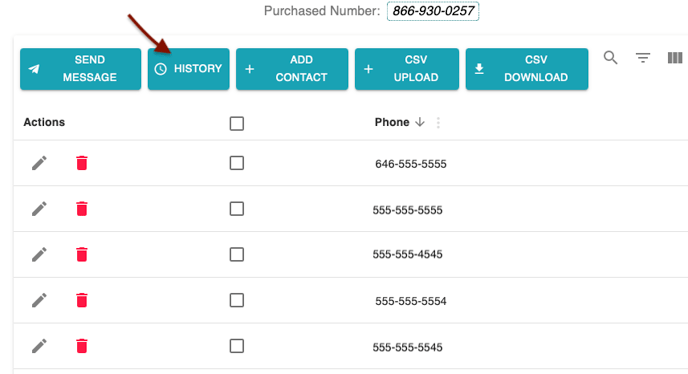Click the purchased number 866-930-0257 field
Viewport: 688px width, 374px height.
coord(433,11)
